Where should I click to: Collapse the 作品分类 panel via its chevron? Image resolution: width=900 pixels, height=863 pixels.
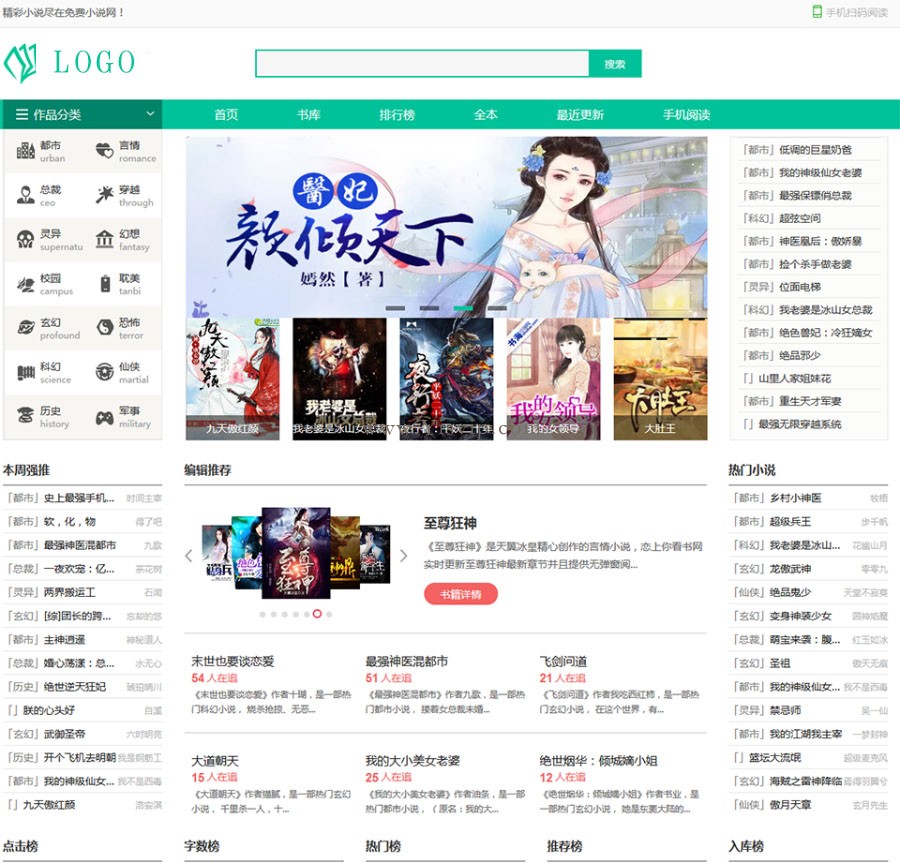pyautogui.click(x=152, y=113)
